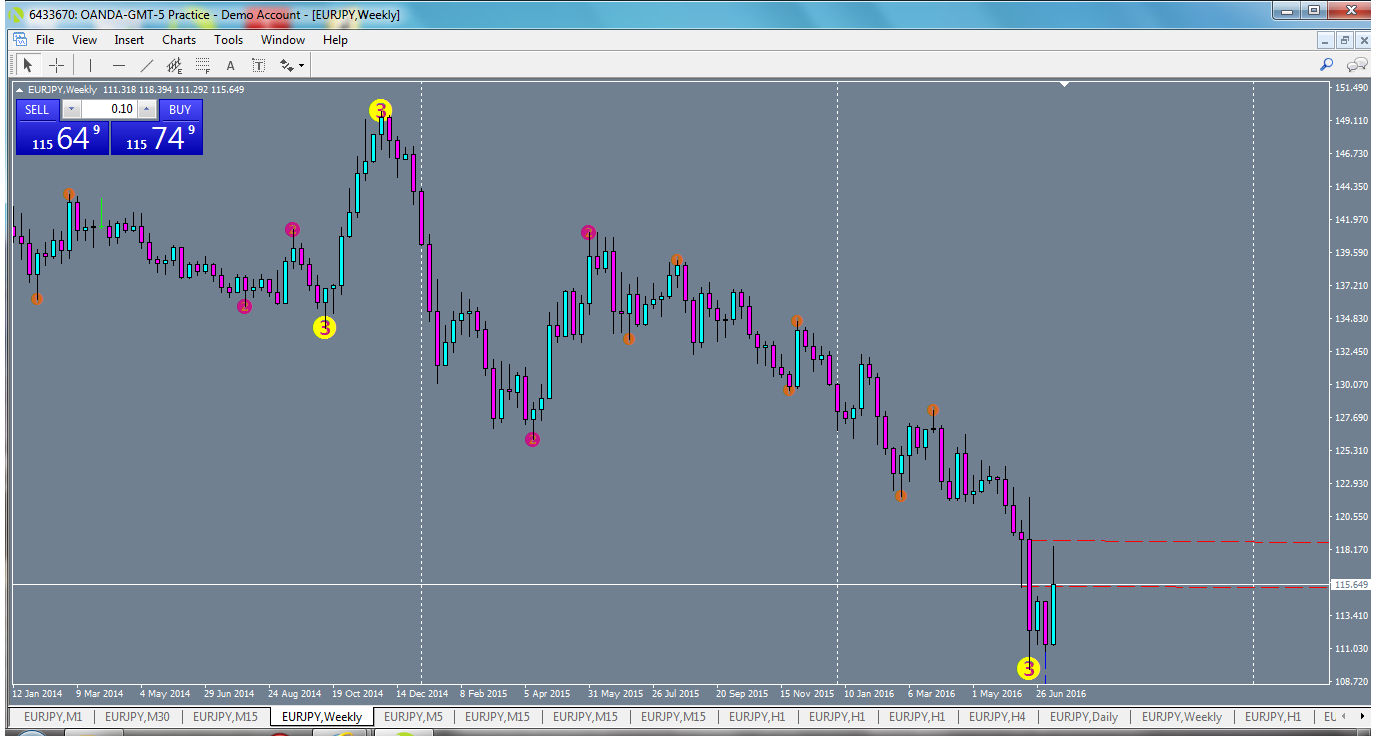The image size is (1382, 736).
Task: Select the Text Label tool
Action: pyautogui.click(x=257, y=64)
